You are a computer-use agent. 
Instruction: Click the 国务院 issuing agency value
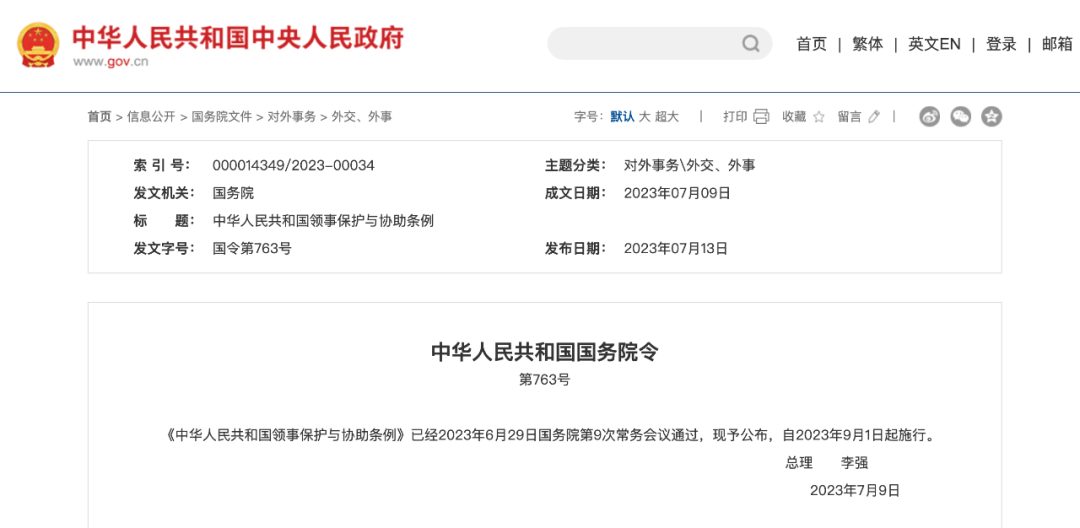pyautogui.click(x=233, y=193)
